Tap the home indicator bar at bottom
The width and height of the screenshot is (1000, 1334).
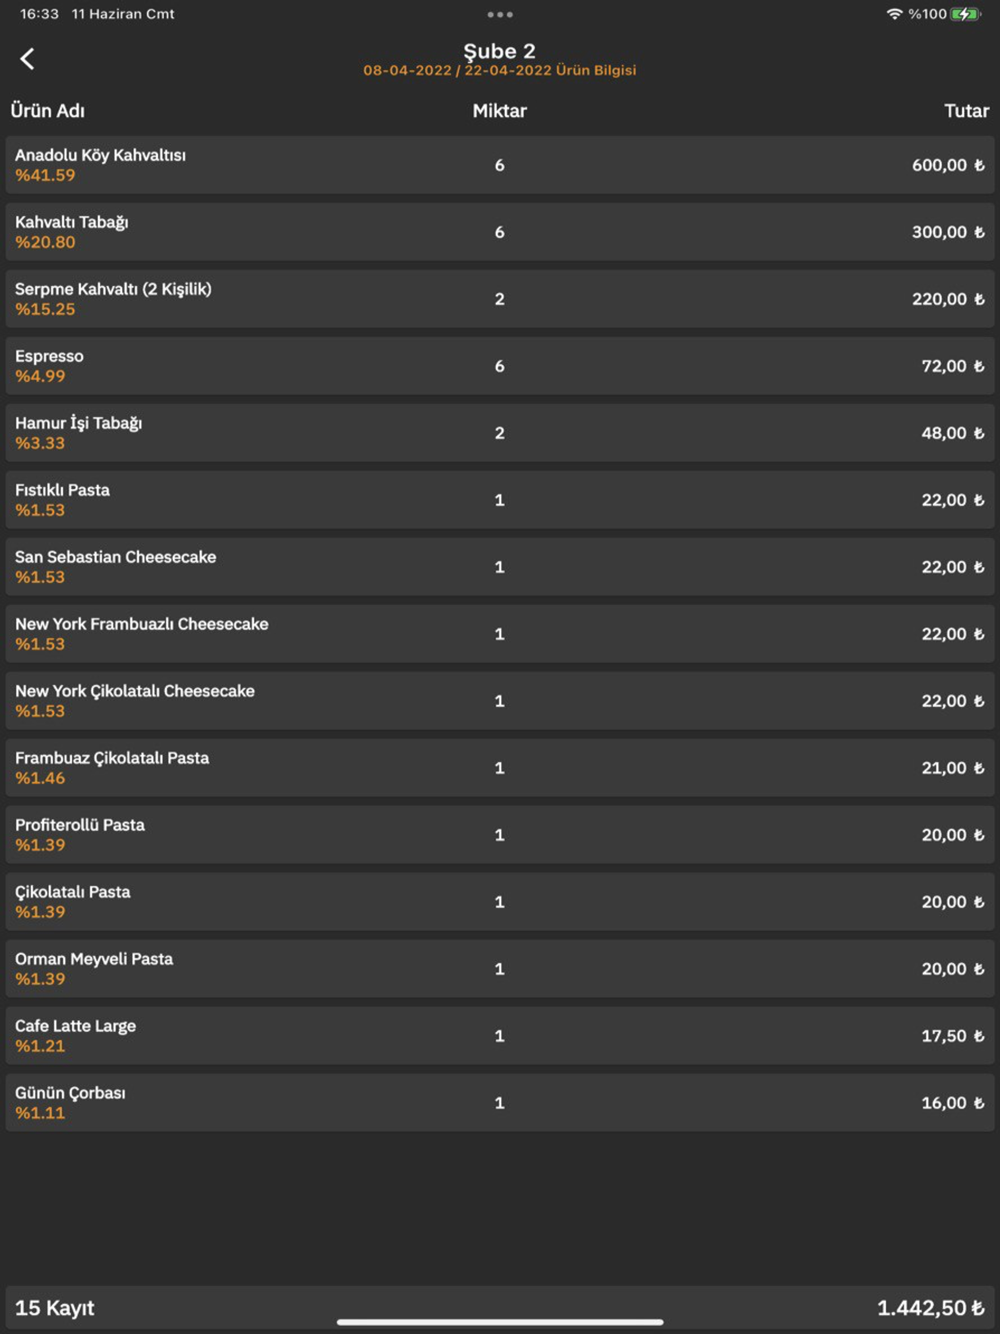coord(499,1322)
